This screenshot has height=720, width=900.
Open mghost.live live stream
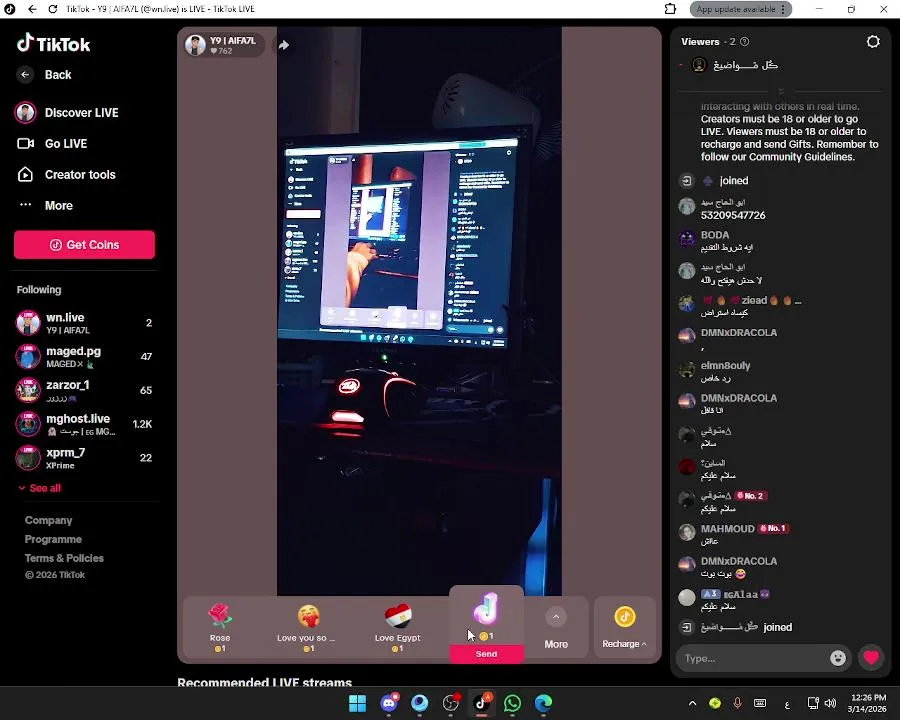(x=84, y=424)
